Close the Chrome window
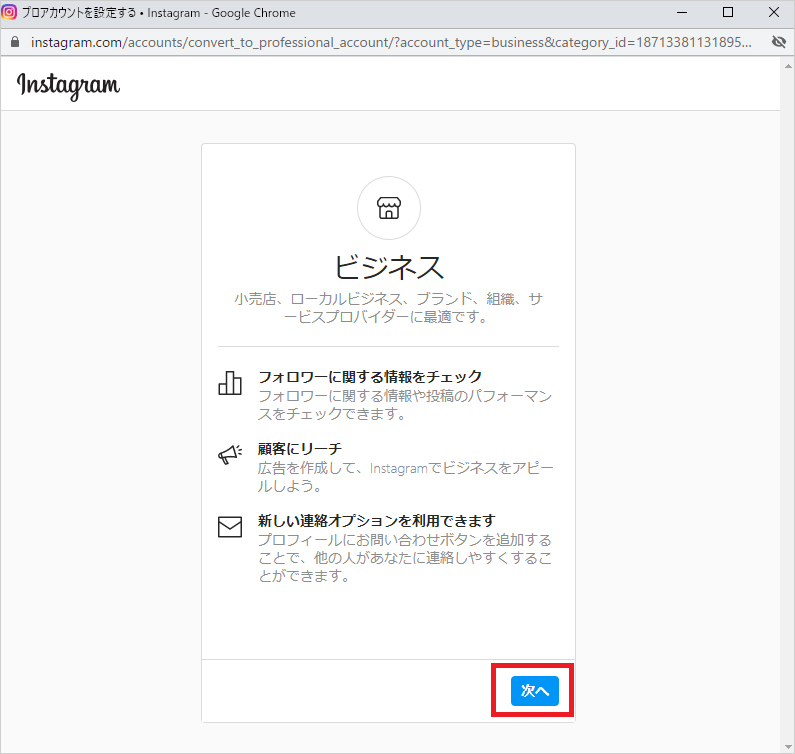The width and height of the screenshot is (795, 754). coord(774,12)
